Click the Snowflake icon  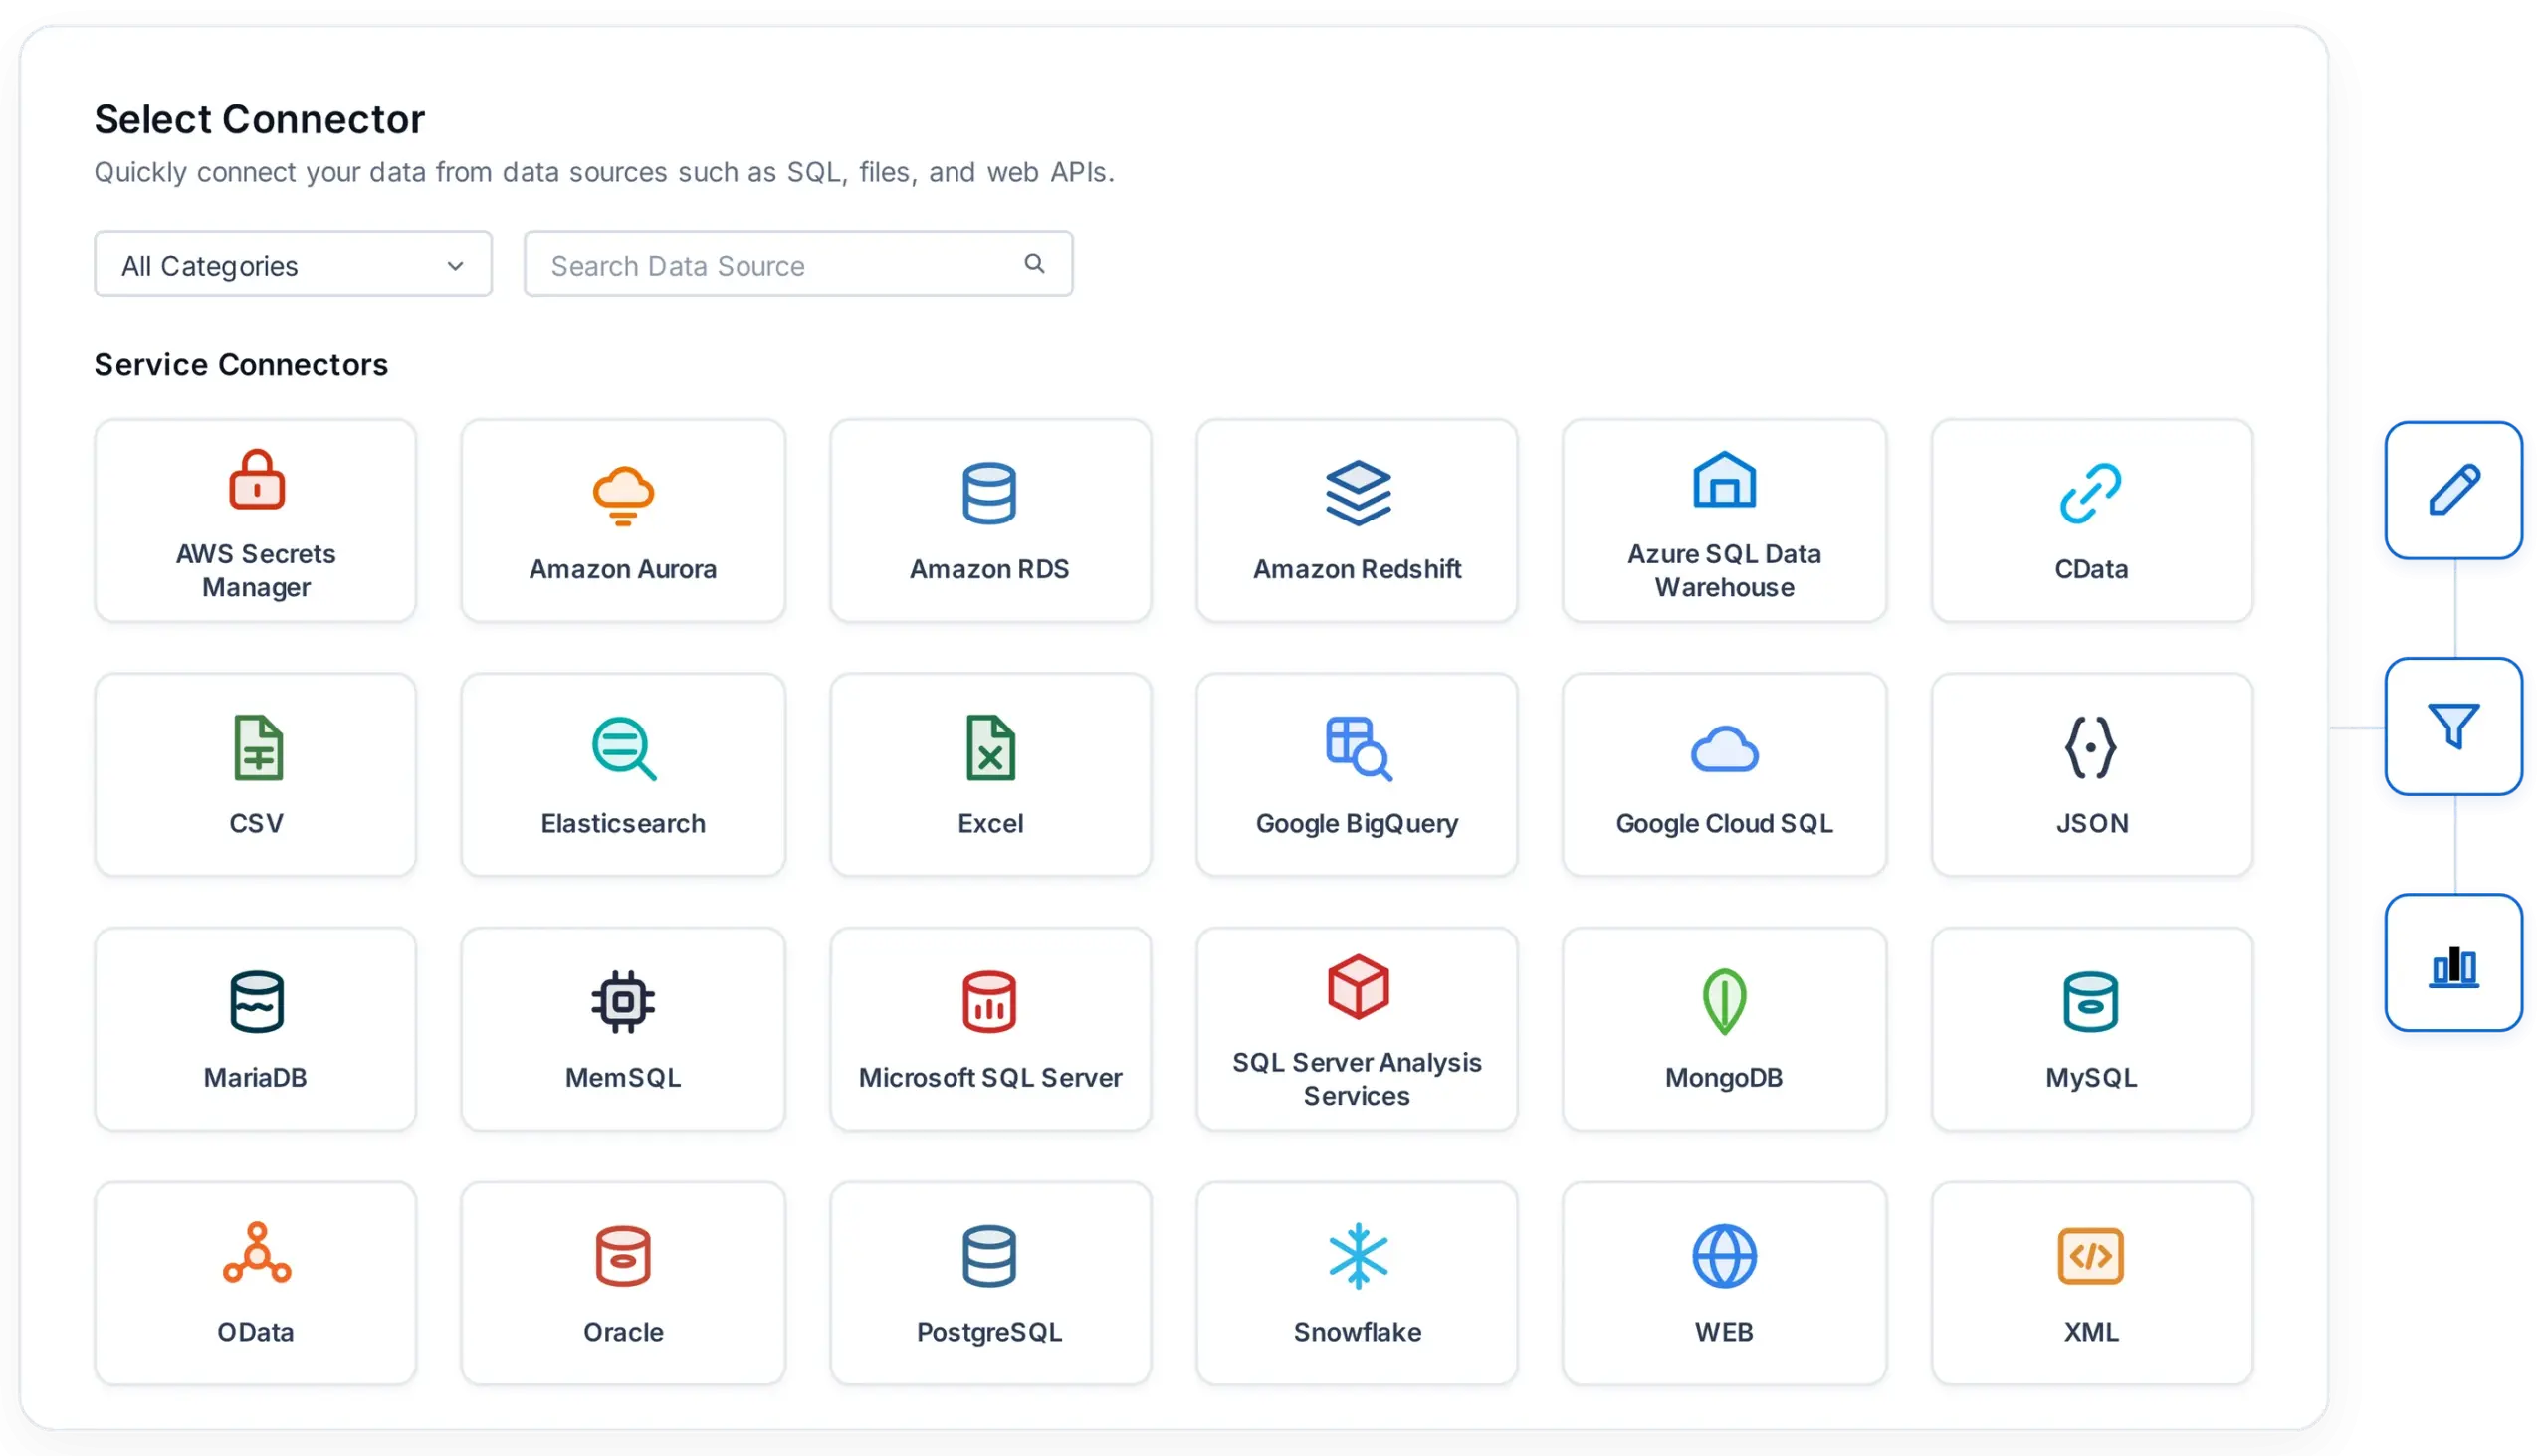[1358, 1256]
